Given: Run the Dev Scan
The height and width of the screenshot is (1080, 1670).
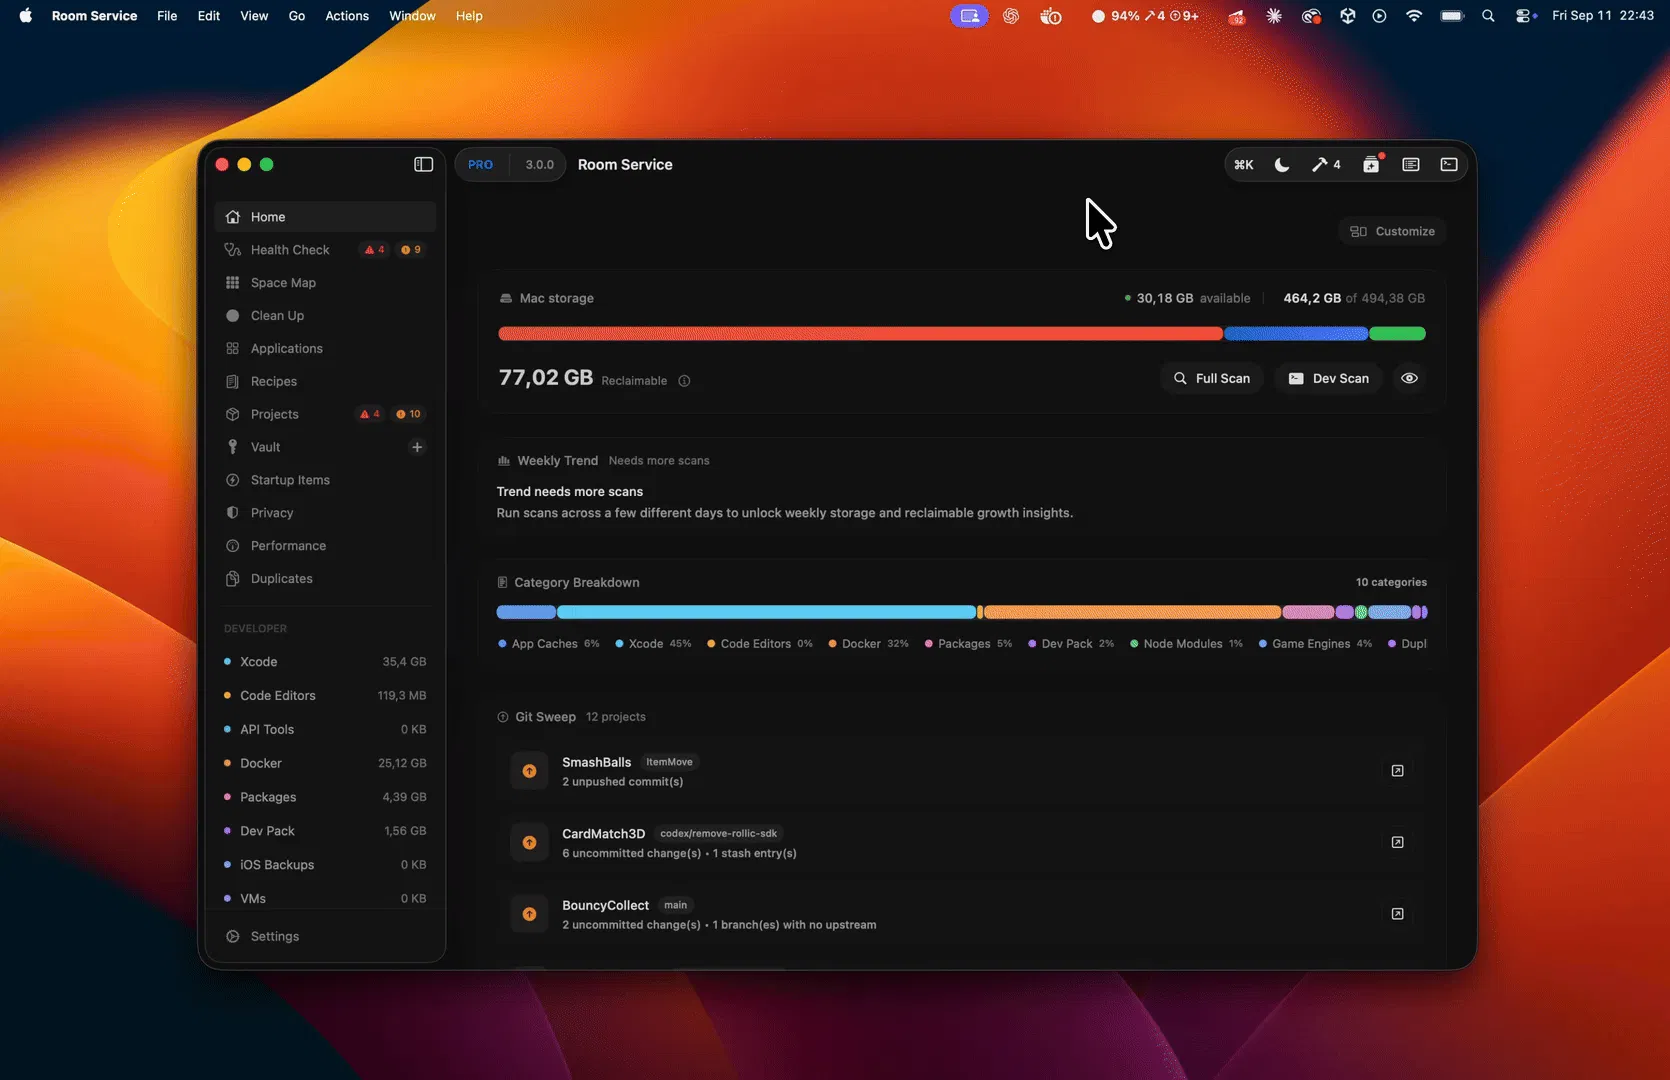Looking at the screenshot, I should click(x=1328, y=378).
